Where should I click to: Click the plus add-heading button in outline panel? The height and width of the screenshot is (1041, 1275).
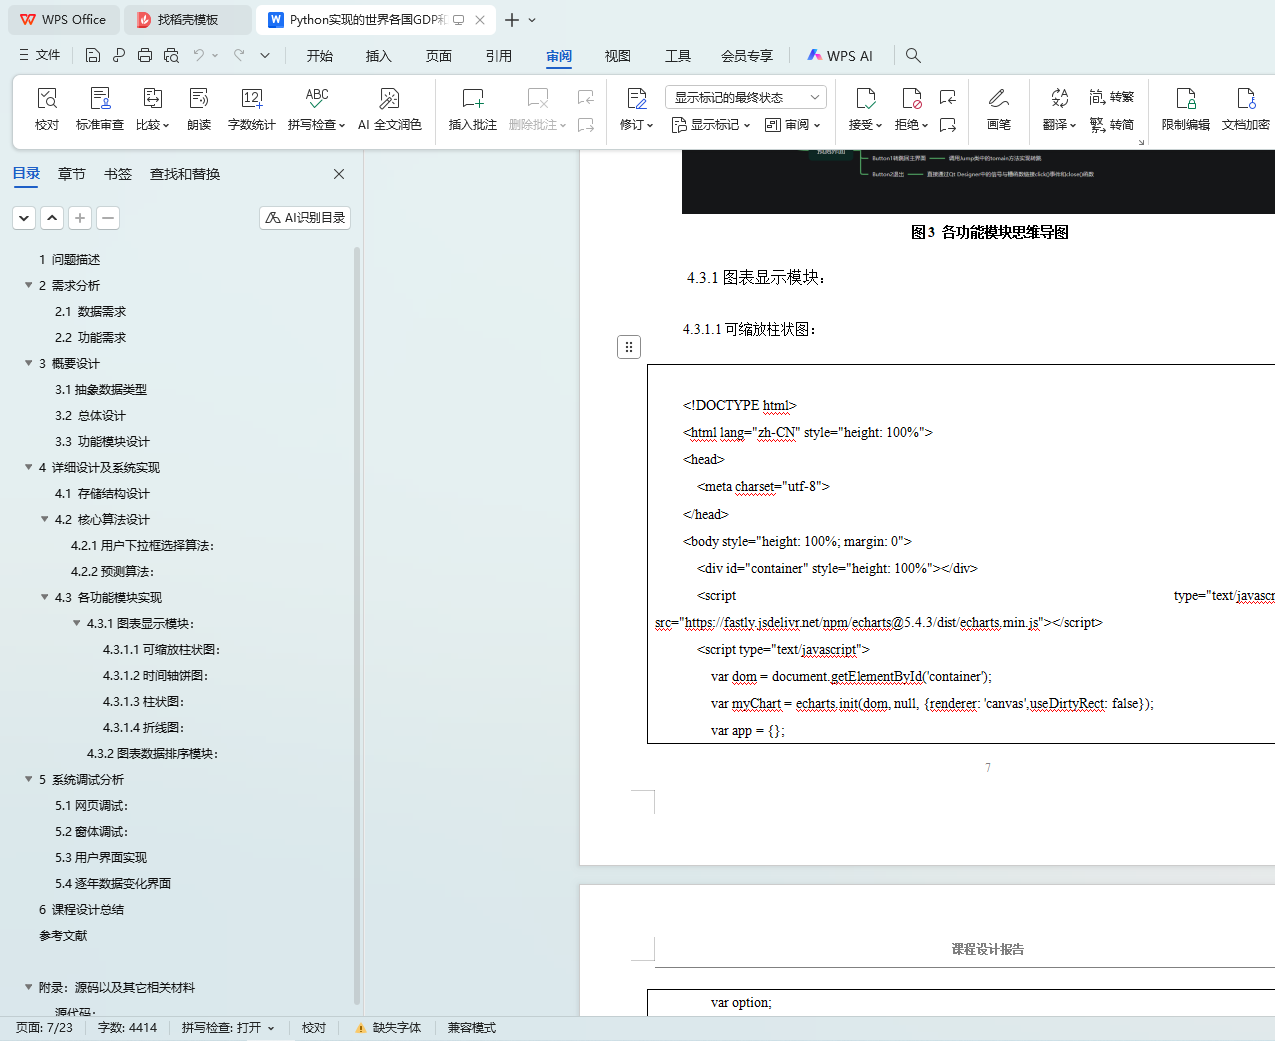(x=81, y=217)
